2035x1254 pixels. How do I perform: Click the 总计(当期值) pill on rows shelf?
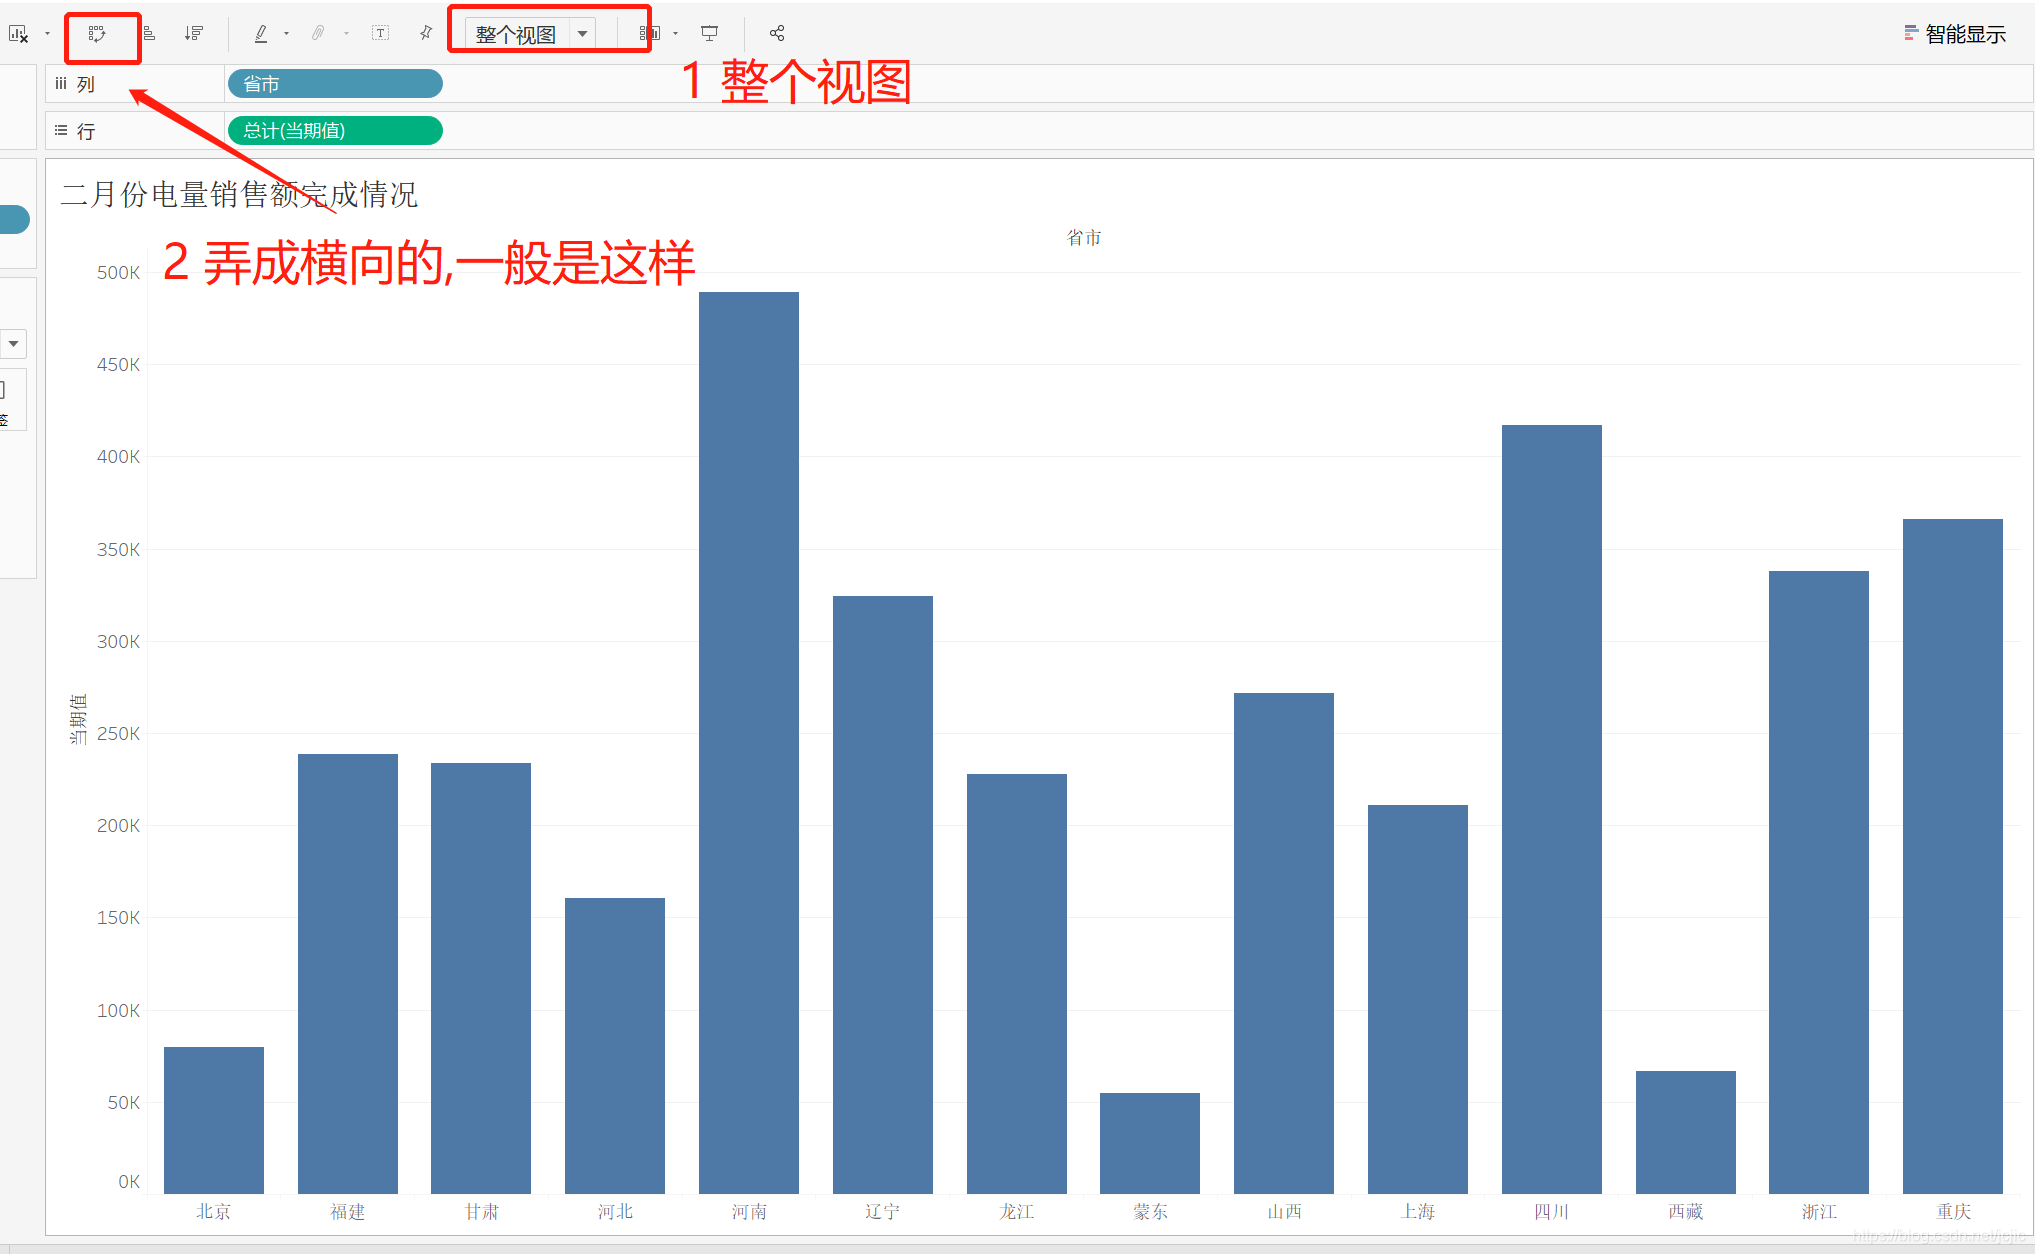pyautogui.click(x=335, y=131)
